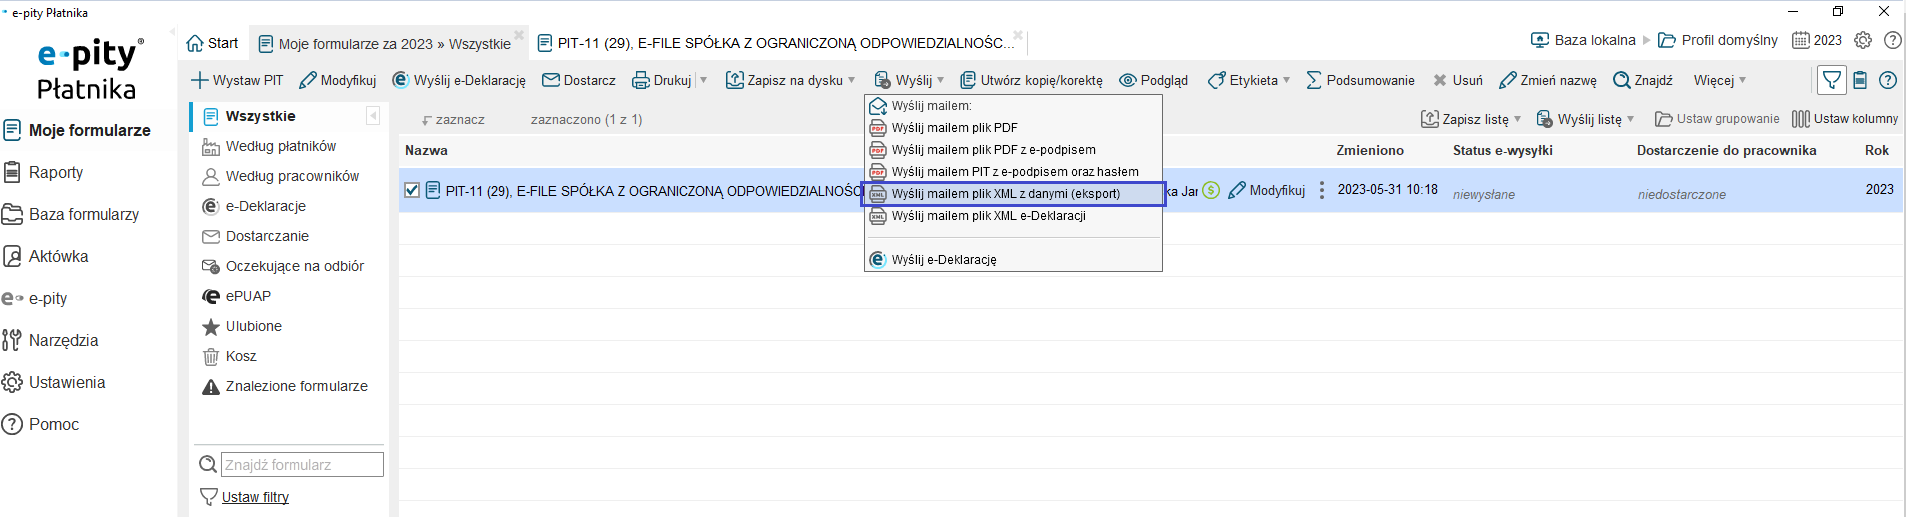Close the PIT-11 (29) E-FILE tab
Viewport: 1906px width, 517px height.
pyautogui.click(x=1018, y=35)
